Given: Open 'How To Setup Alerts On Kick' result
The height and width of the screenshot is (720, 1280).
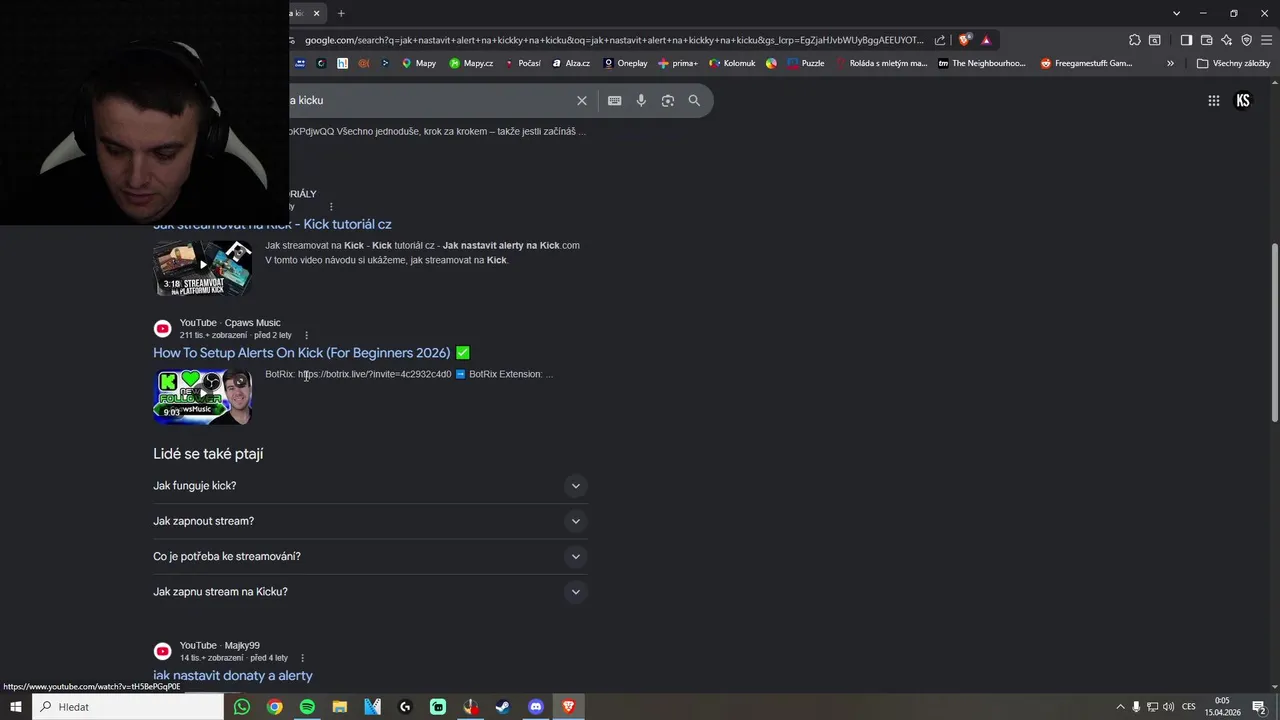Looking at the screenshot, I should click(311, 353).
